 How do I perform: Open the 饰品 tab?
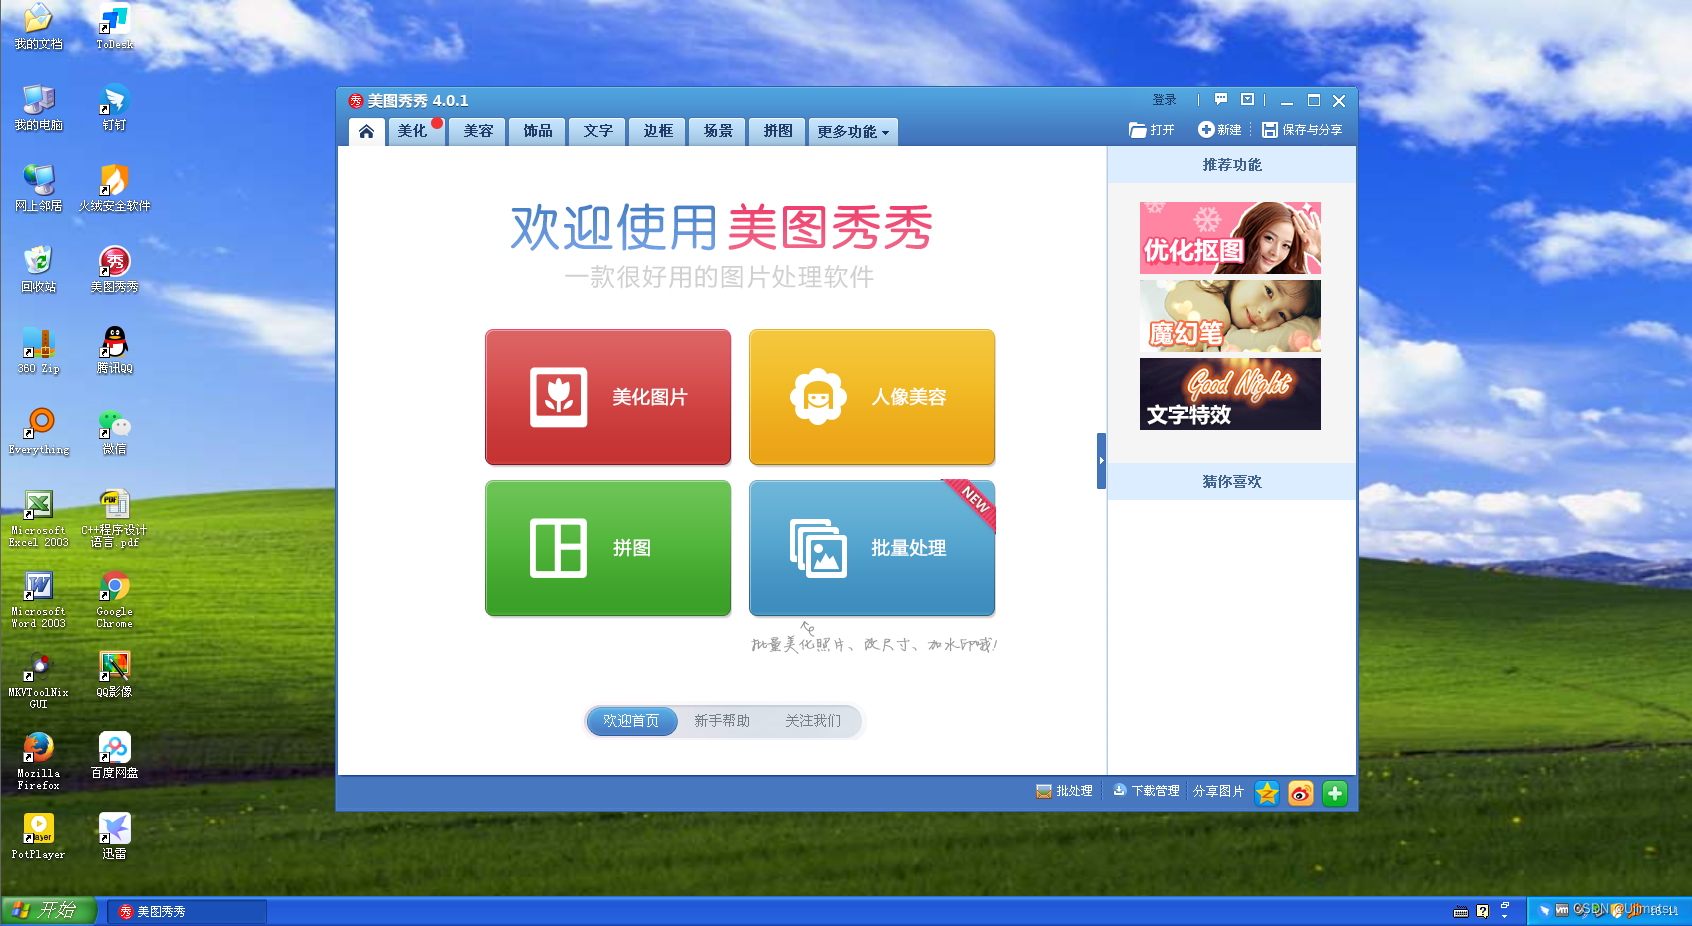(538, 131)
